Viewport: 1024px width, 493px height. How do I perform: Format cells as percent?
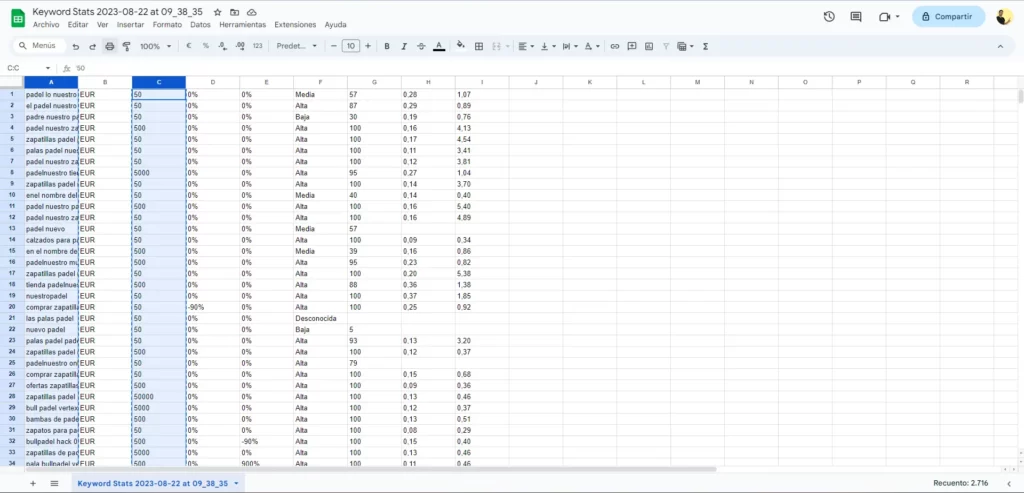(206, 46)
